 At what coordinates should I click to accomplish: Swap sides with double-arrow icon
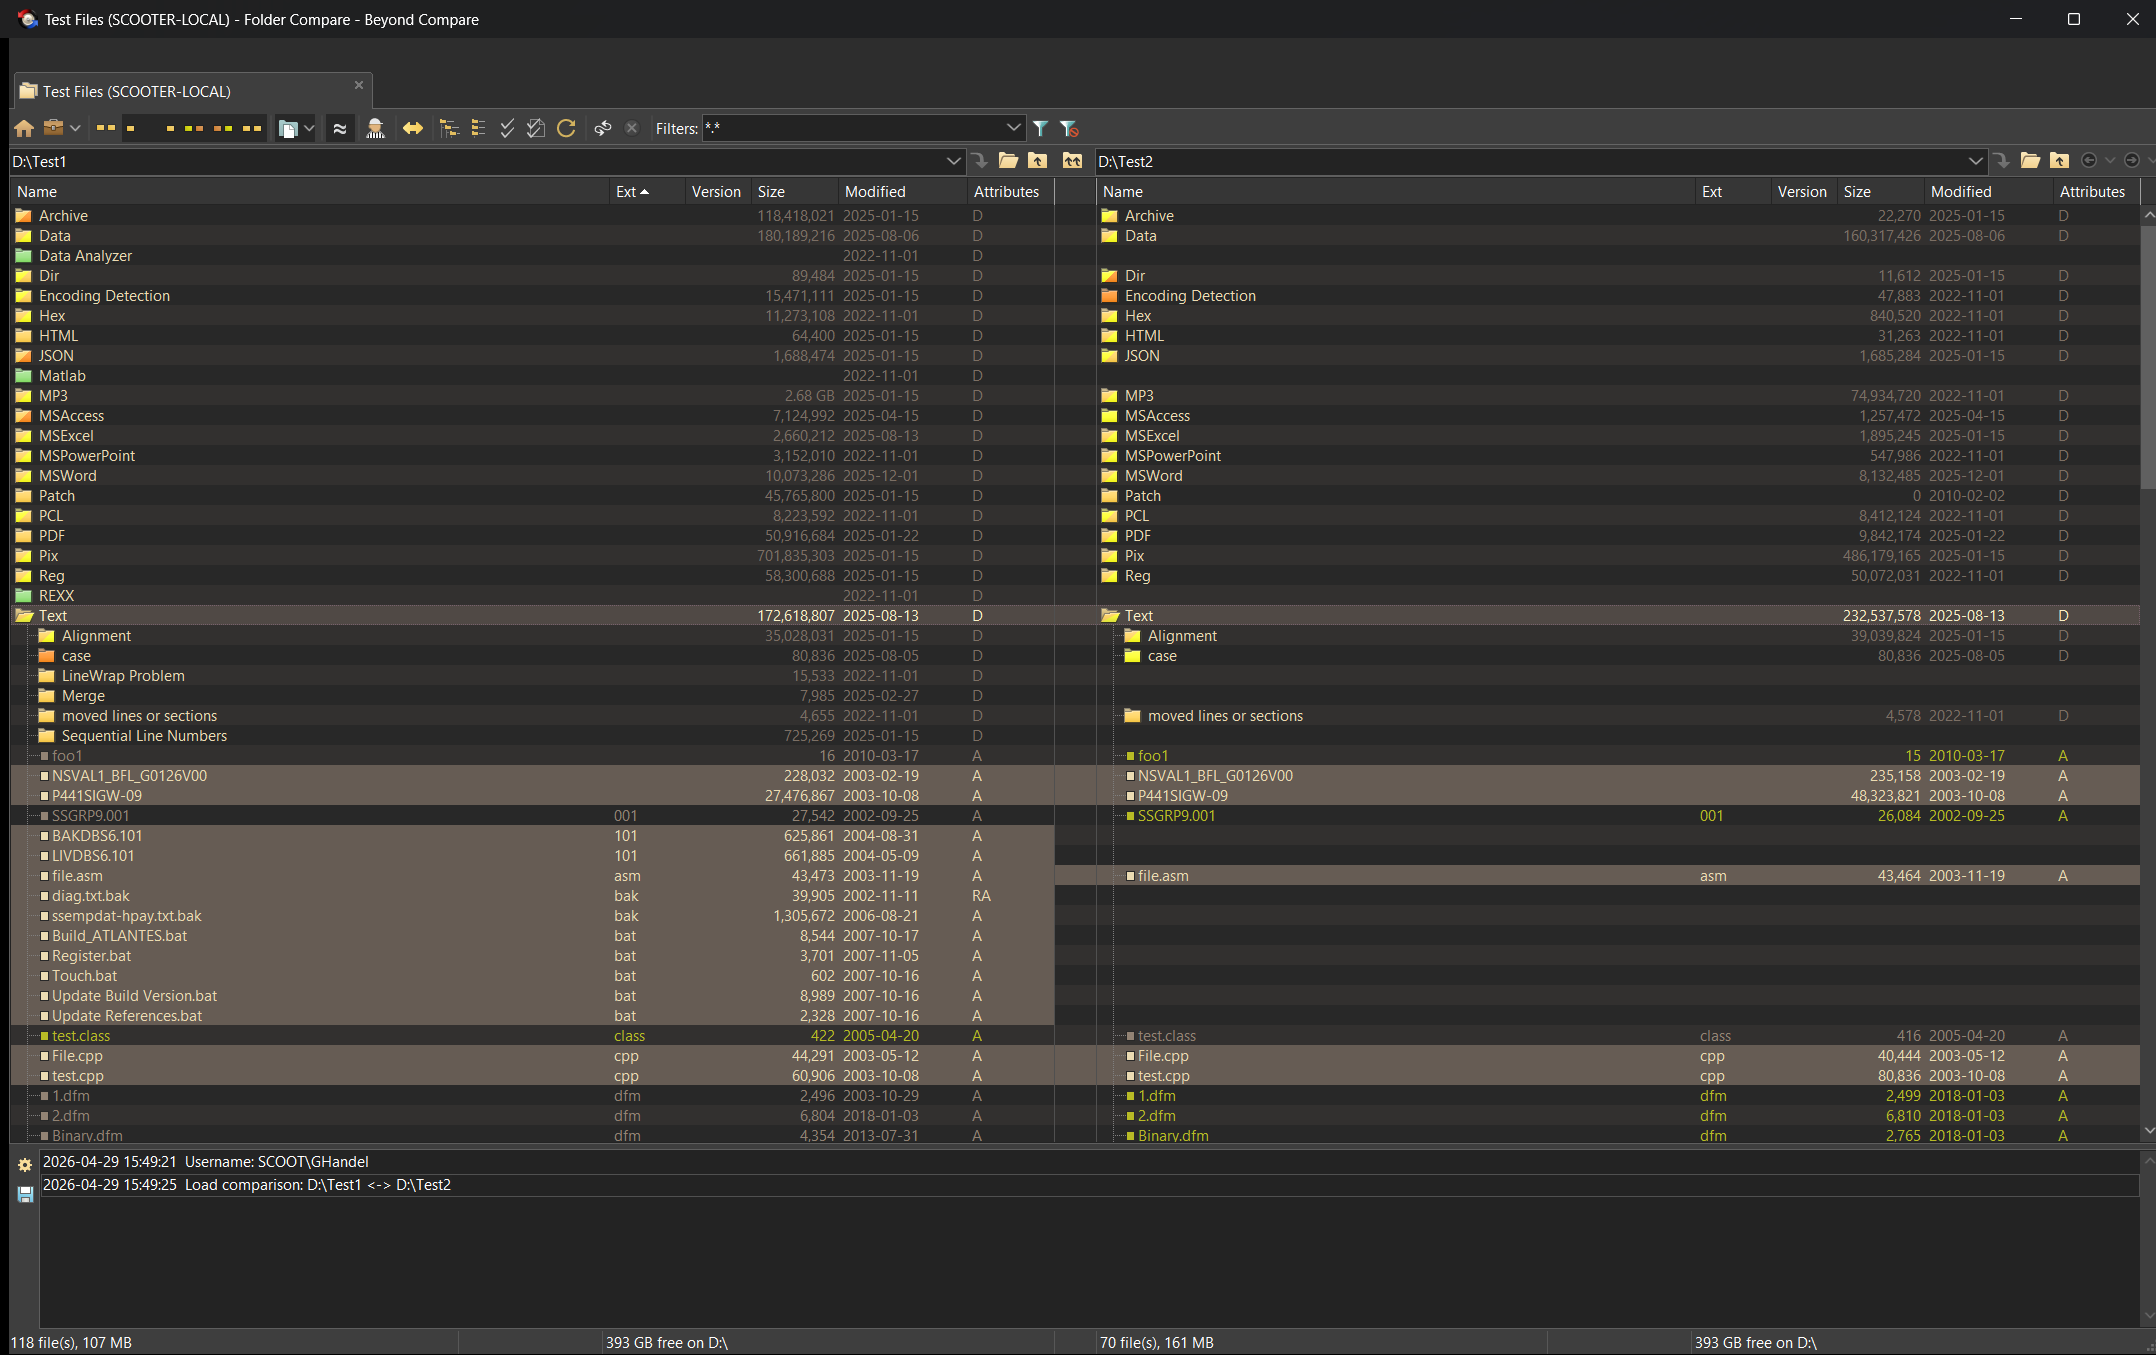(413, 128)
